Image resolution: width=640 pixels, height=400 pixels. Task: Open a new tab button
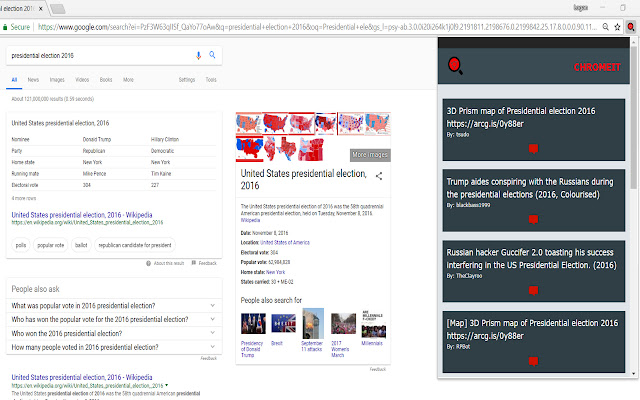click(58, 9)
